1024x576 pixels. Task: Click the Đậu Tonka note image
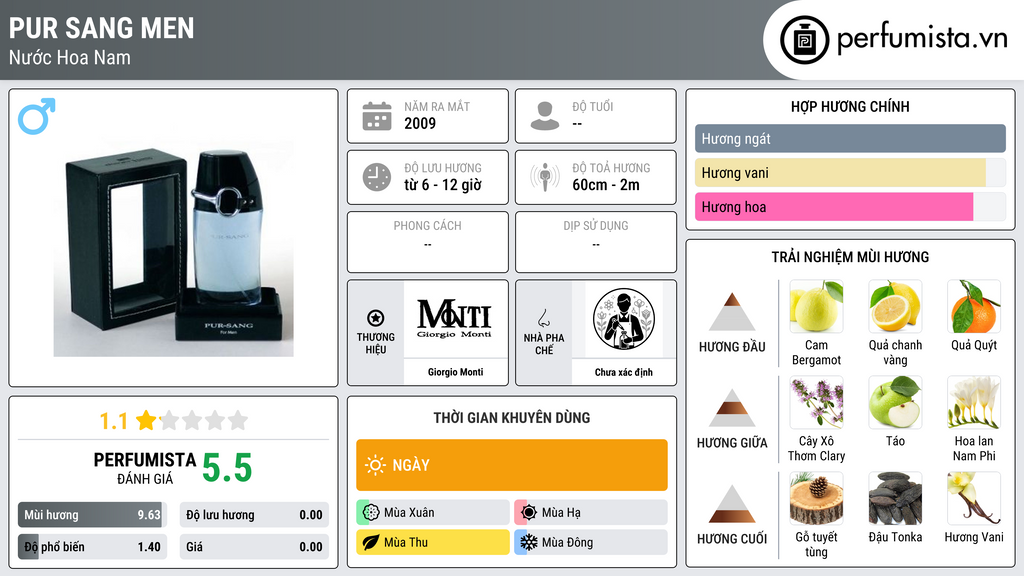895,498
